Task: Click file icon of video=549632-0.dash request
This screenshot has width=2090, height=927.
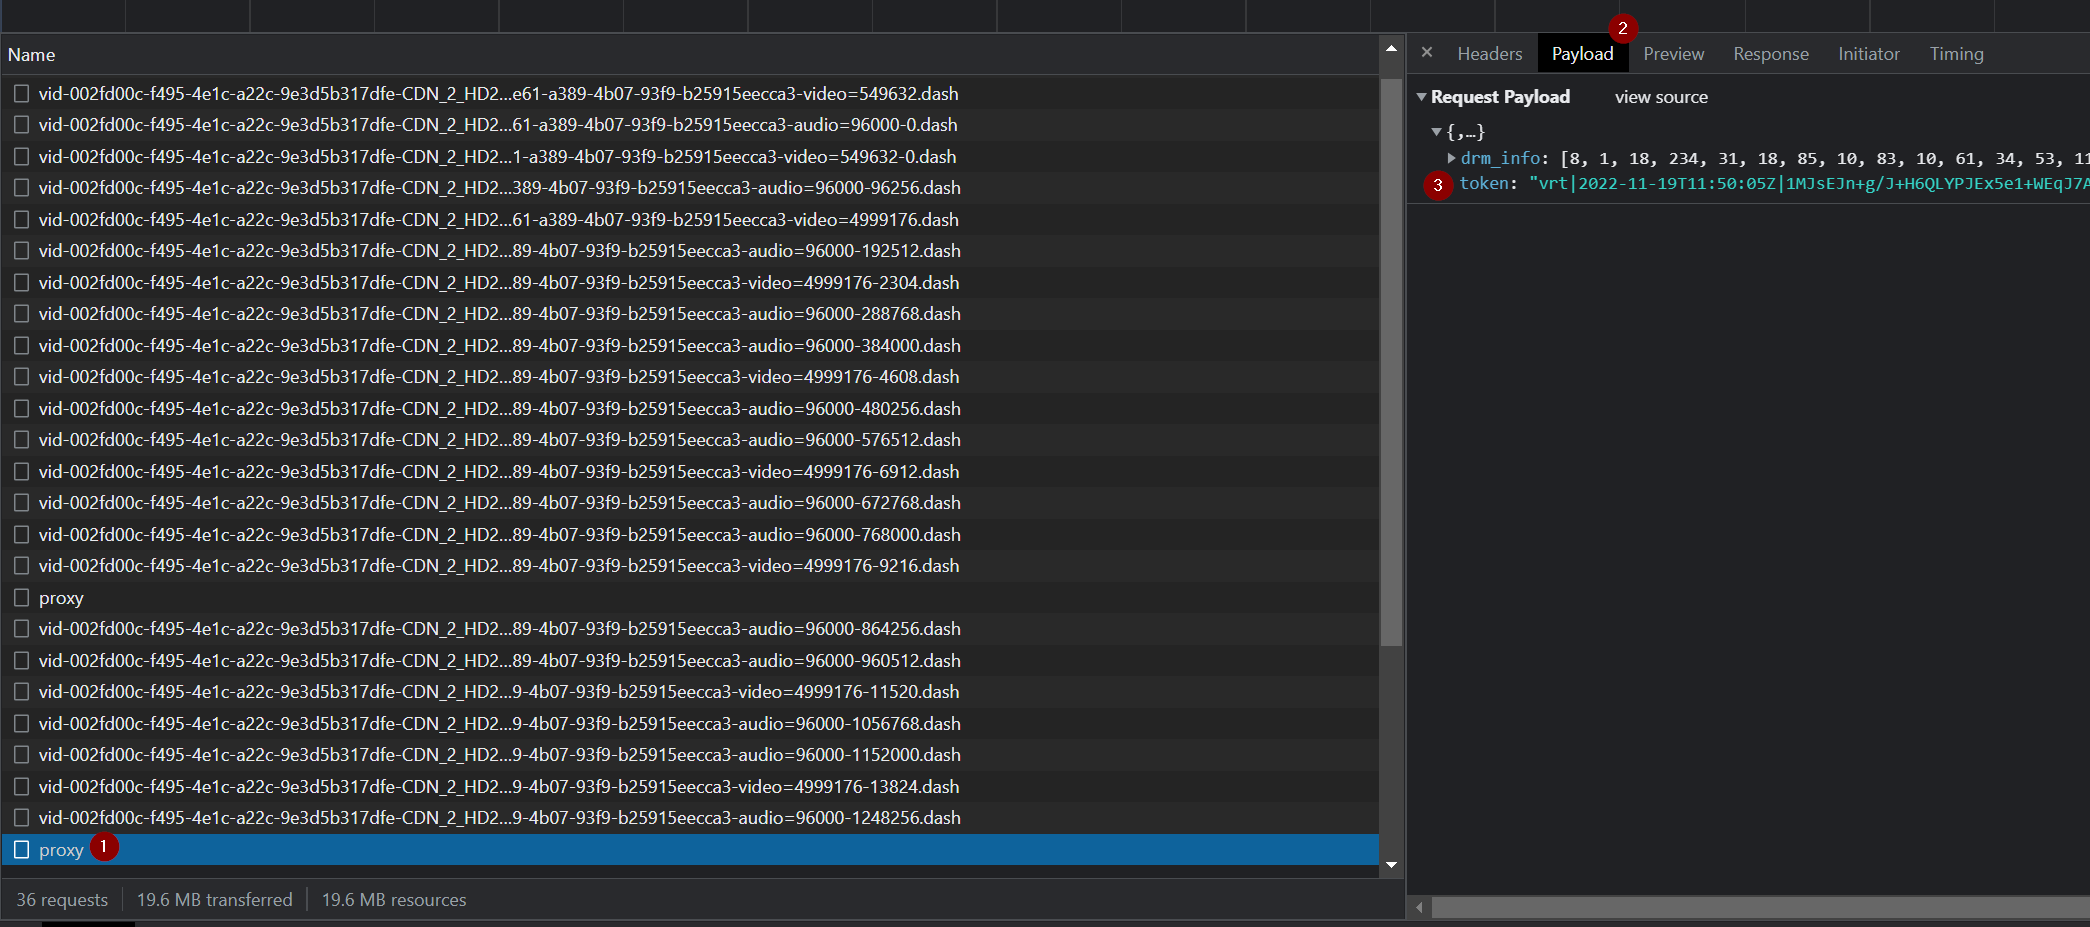Action: coord(21,157)
